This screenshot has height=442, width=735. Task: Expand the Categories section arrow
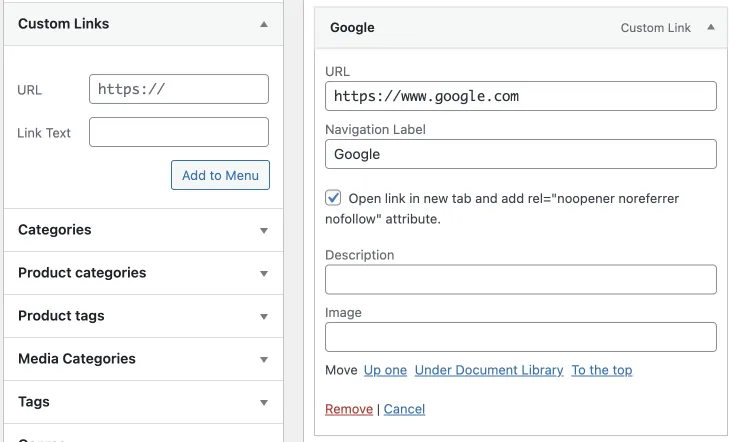264,230
